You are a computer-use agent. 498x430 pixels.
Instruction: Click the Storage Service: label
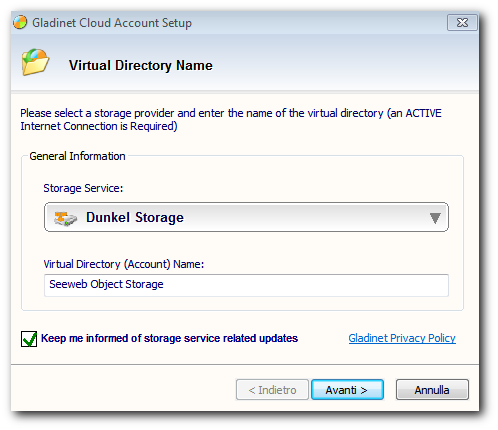[x=83, y=188]
